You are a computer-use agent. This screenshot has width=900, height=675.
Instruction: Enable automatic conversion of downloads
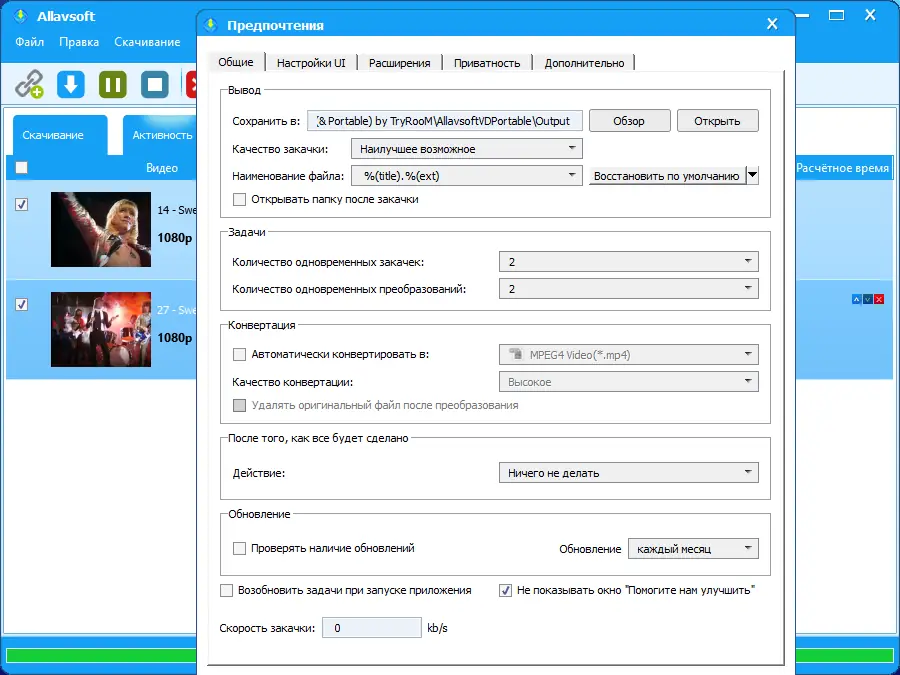[x=238, y=354]
